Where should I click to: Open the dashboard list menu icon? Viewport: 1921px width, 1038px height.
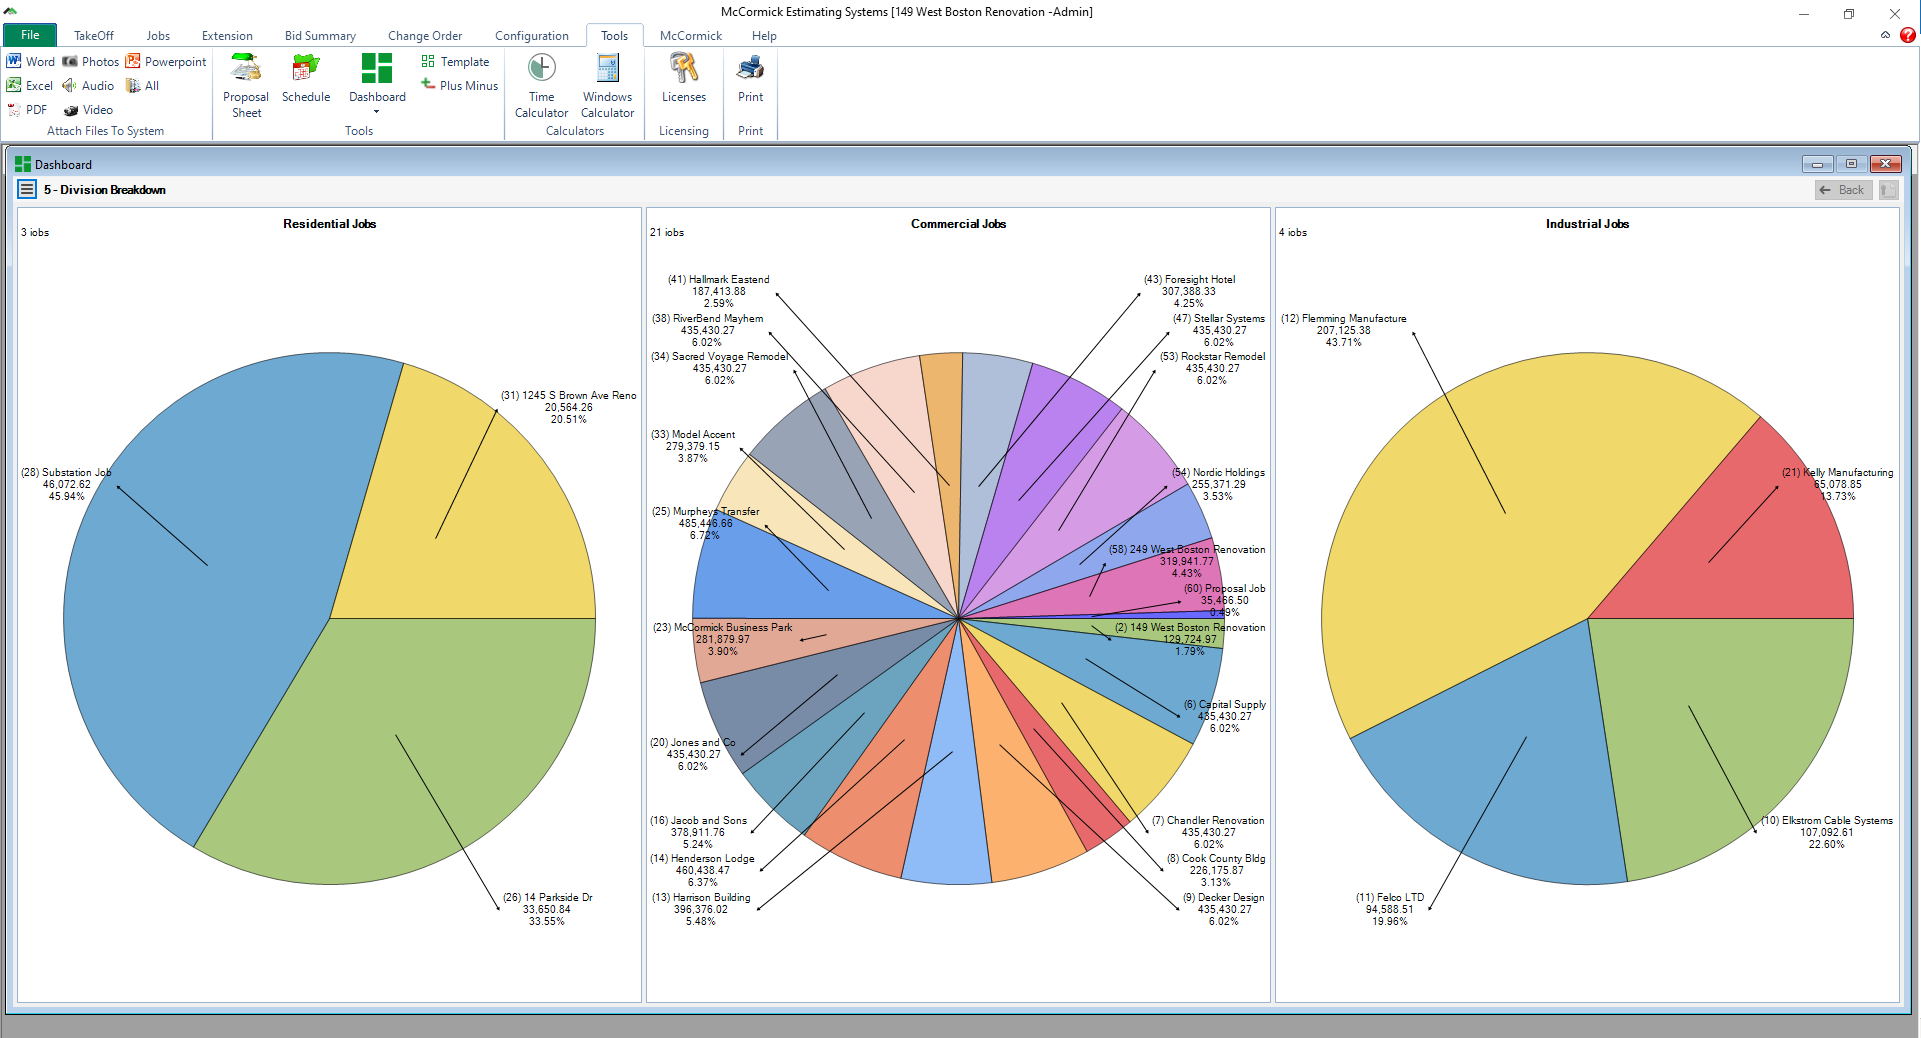click(27, 189)
